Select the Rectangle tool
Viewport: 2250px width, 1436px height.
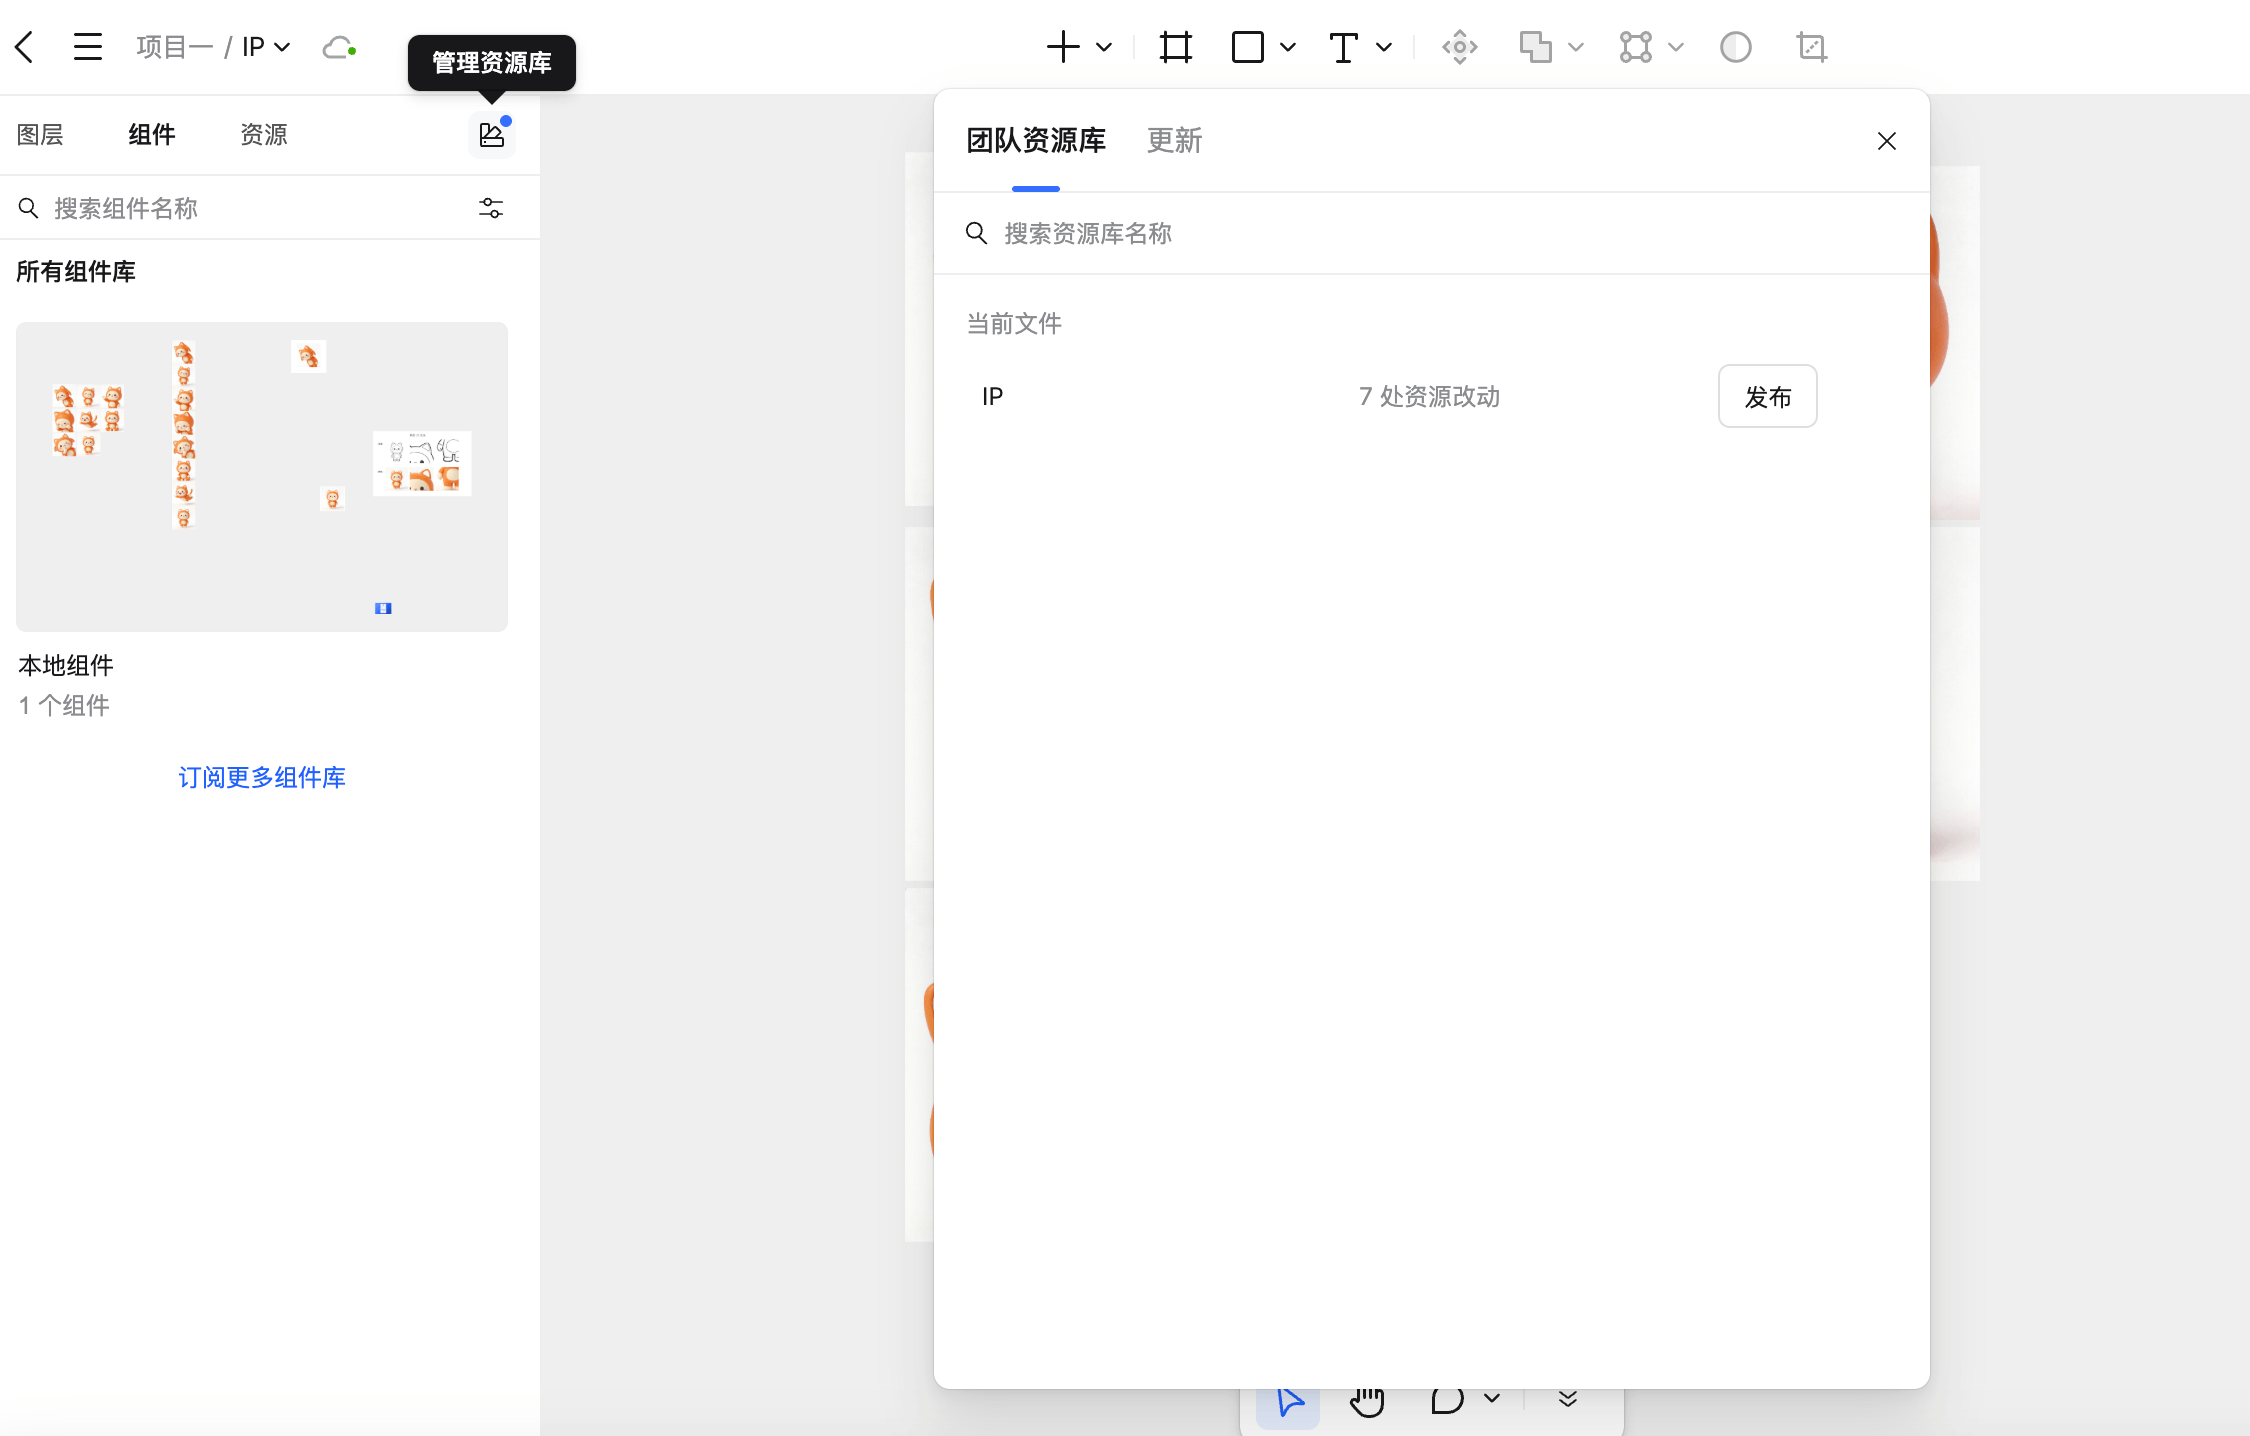tap(1246, 46)
